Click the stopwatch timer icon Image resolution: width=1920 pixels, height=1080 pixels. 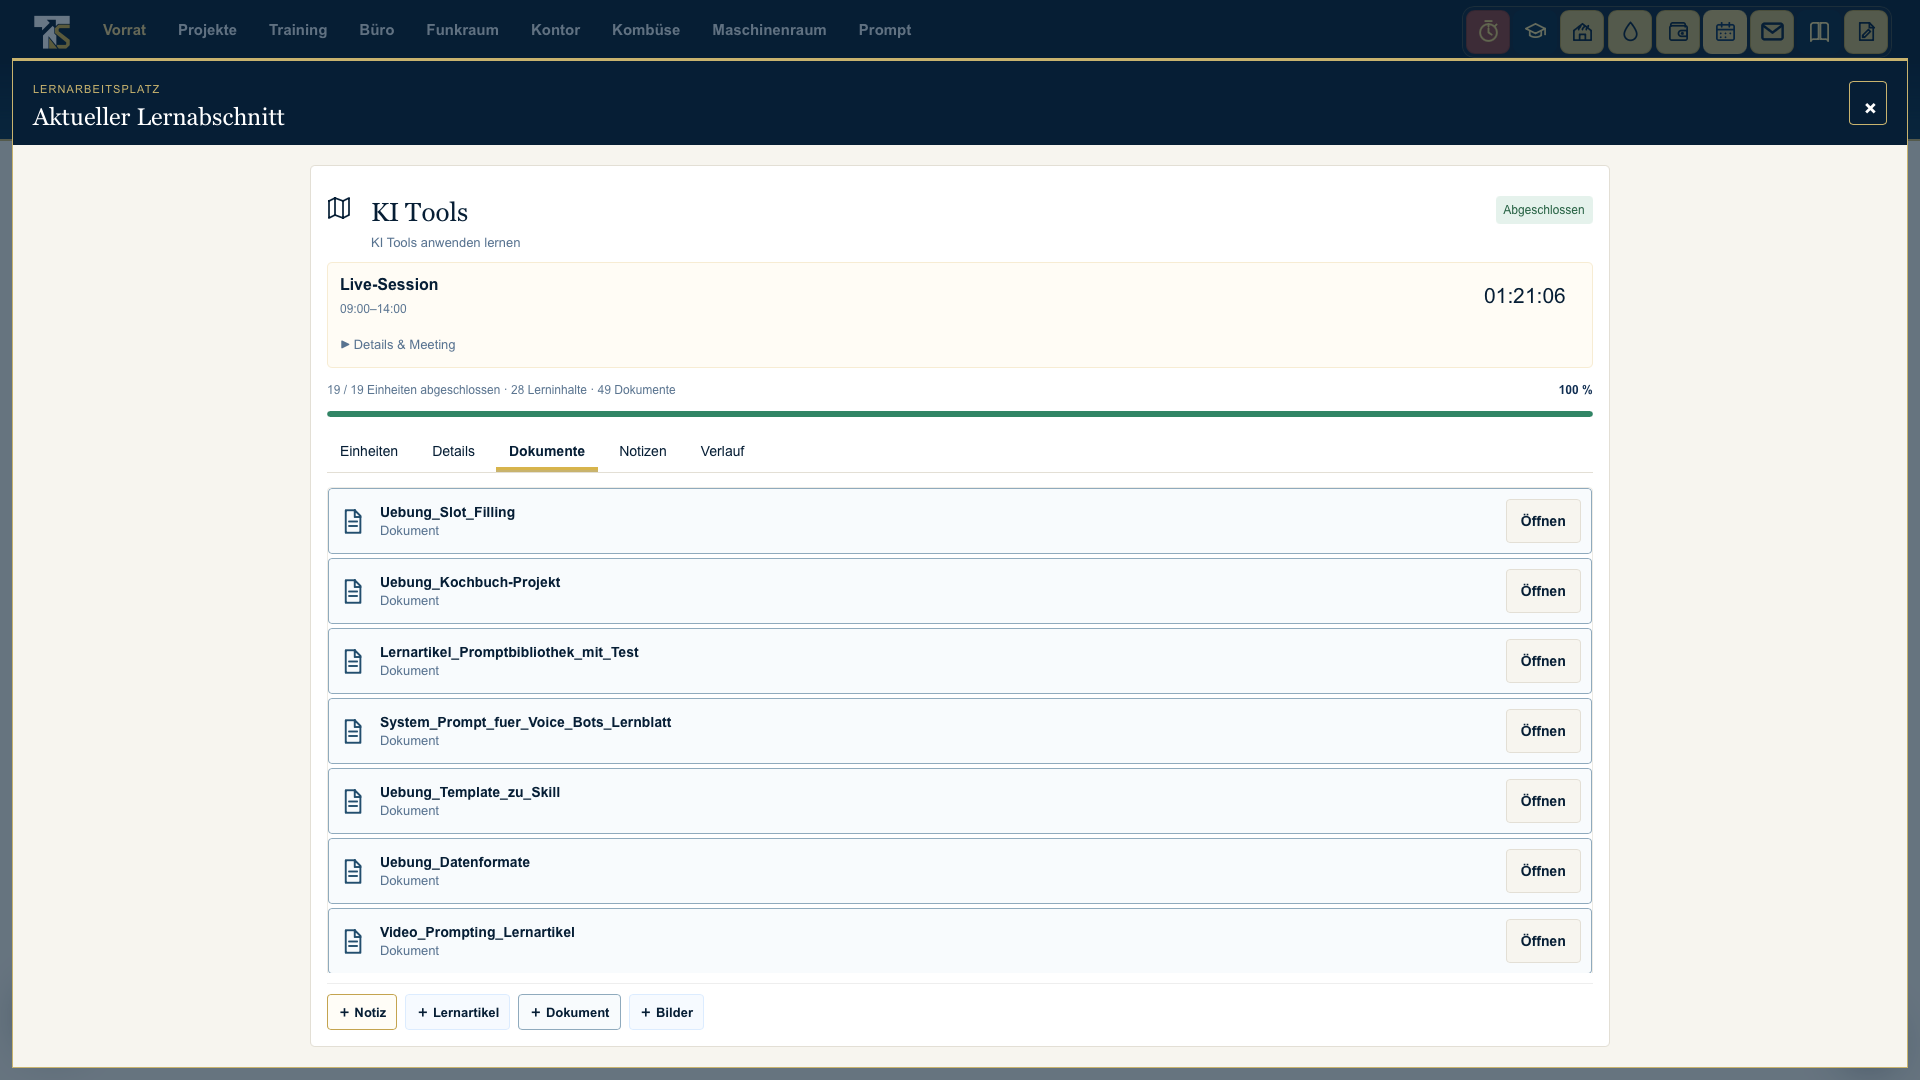(1488, 32)
